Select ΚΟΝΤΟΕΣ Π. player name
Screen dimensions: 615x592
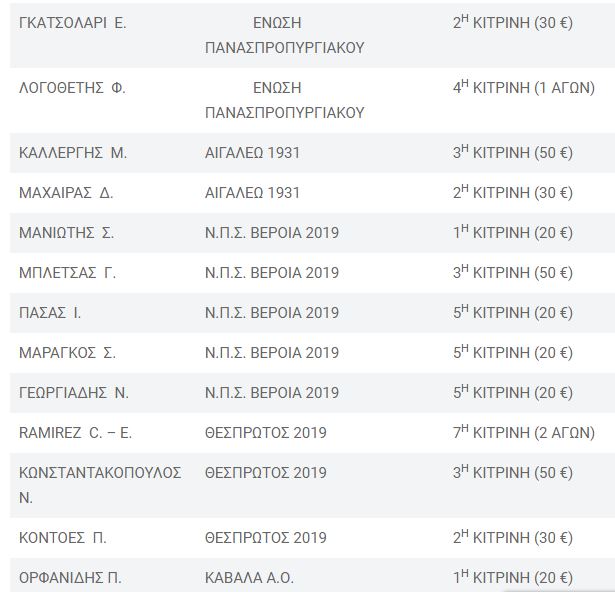coord(63,537)
